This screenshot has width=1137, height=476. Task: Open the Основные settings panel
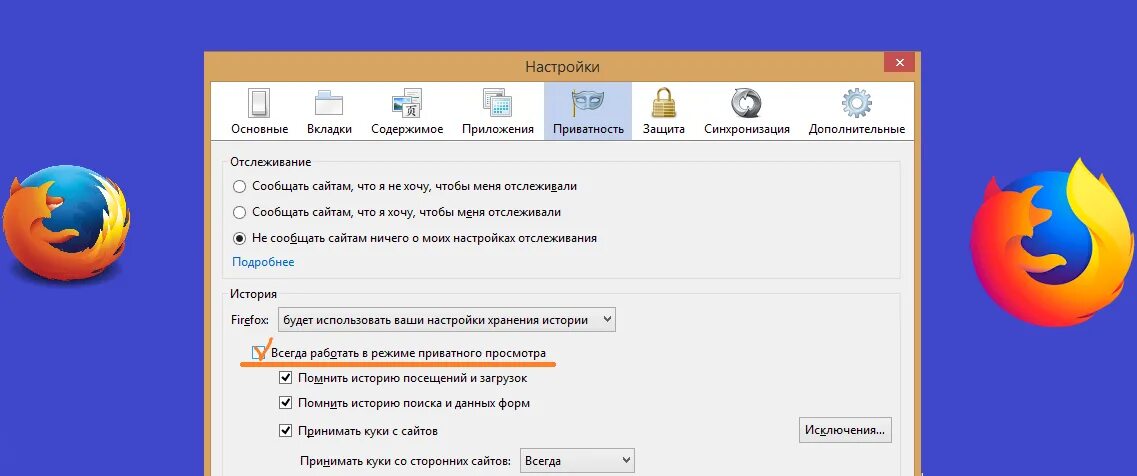[x=260, y=112]
